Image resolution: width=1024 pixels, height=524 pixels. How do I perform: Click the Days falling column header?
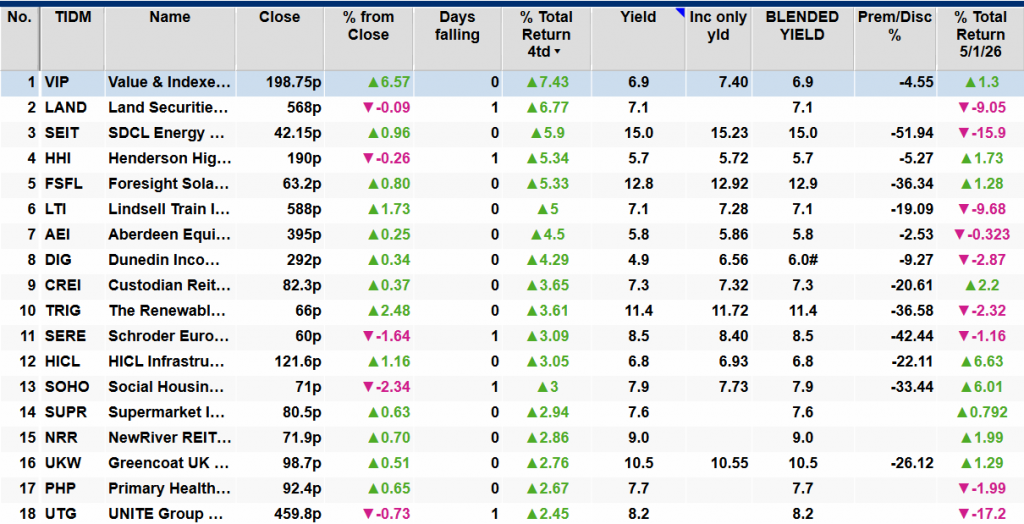coord(457,26)
